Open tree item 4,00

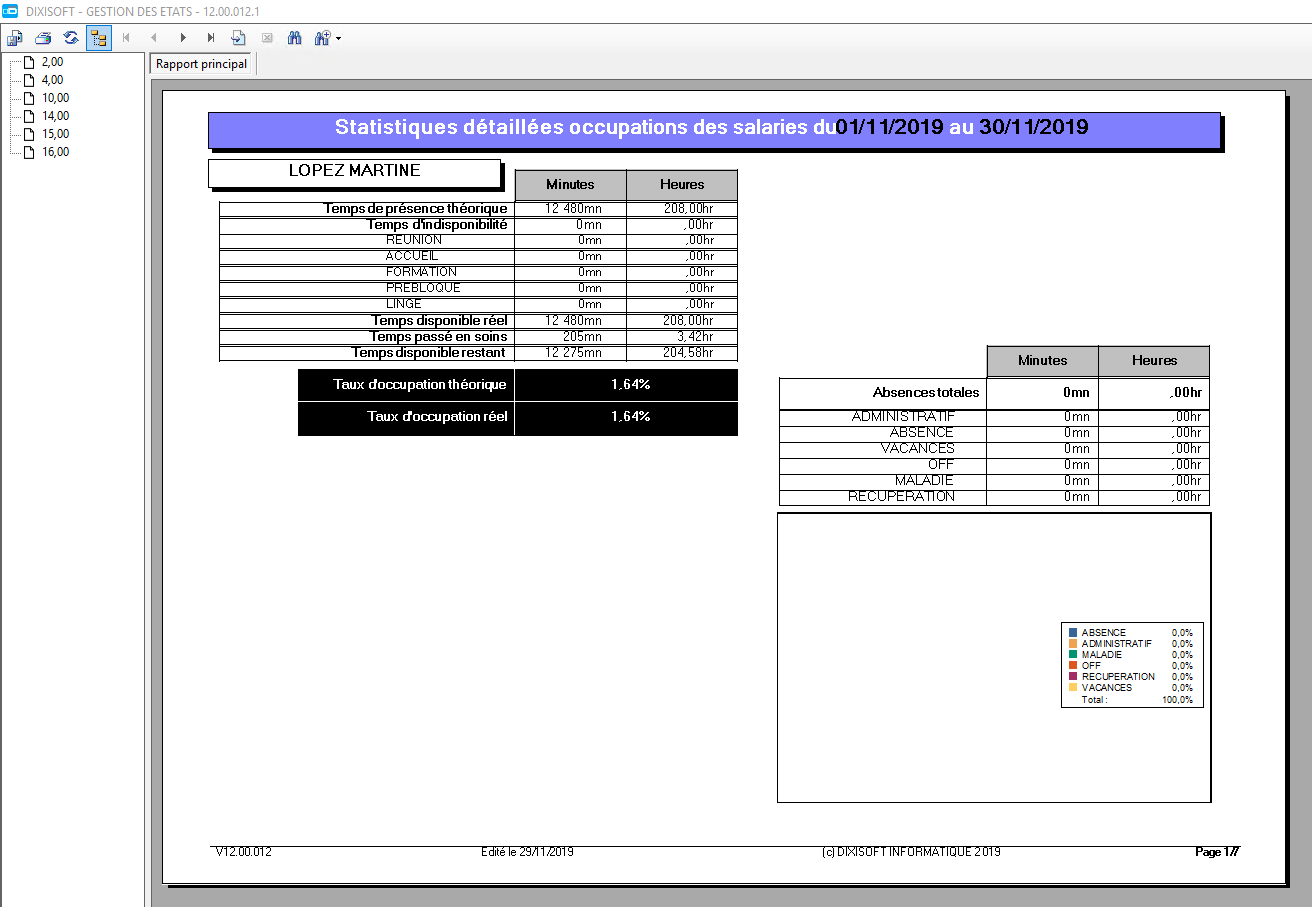[52, 80]
